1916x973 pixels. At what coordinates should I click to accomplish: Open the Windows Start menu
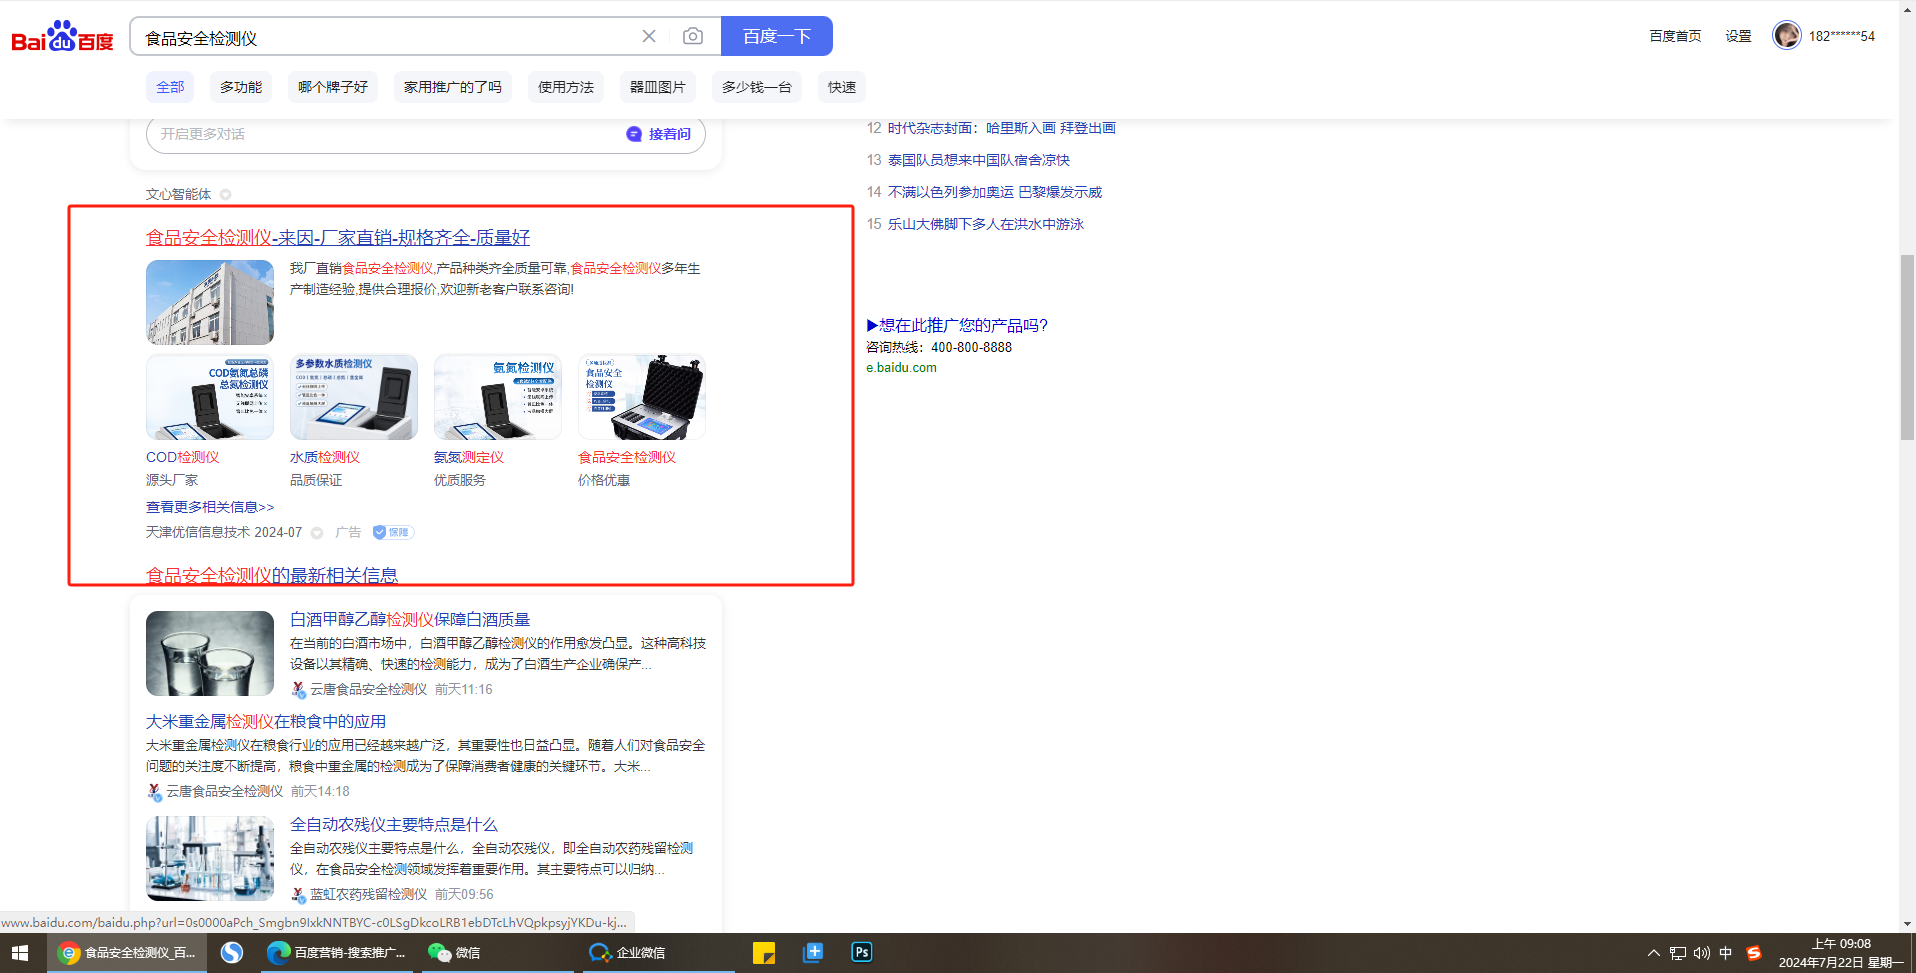point(20,953)
